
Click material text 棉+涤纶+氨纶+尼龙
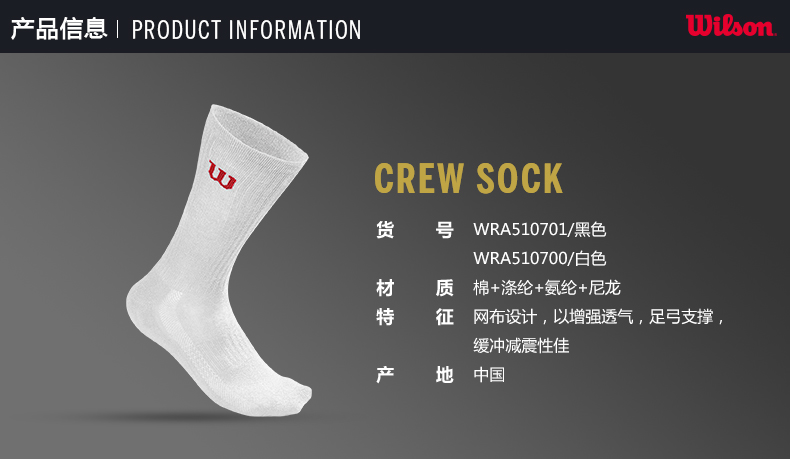[547, 288]
